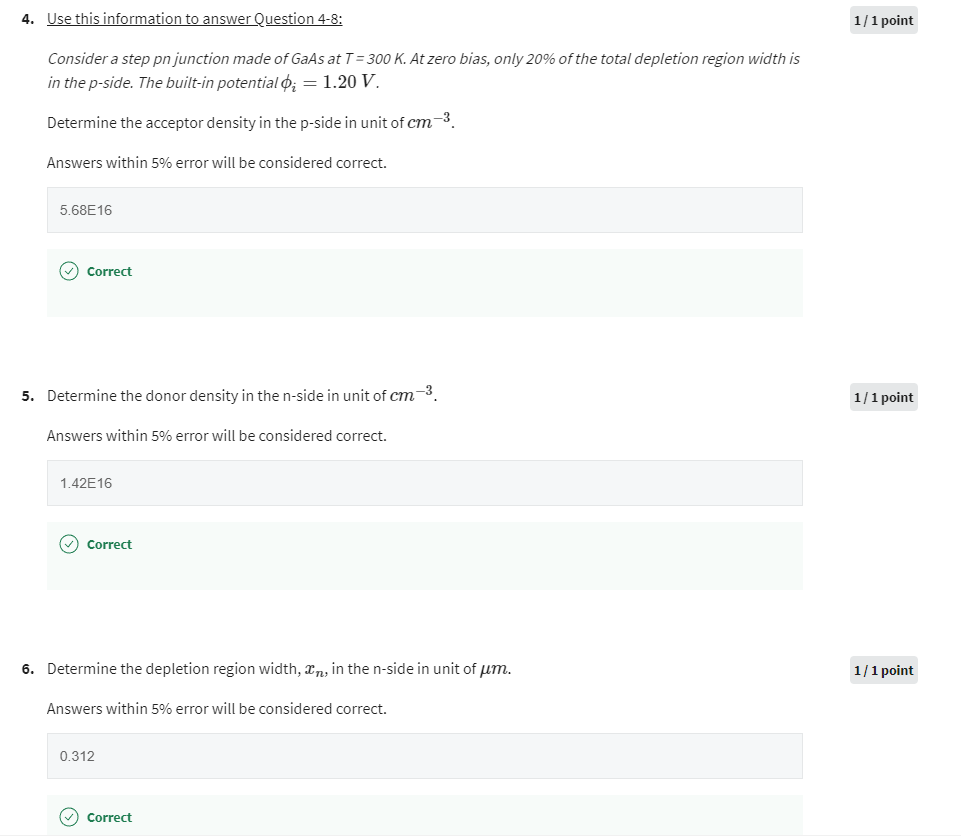The image size is (961, 836).
Task: Select the answer field containing 5.68E16
Action: point(424,210)
